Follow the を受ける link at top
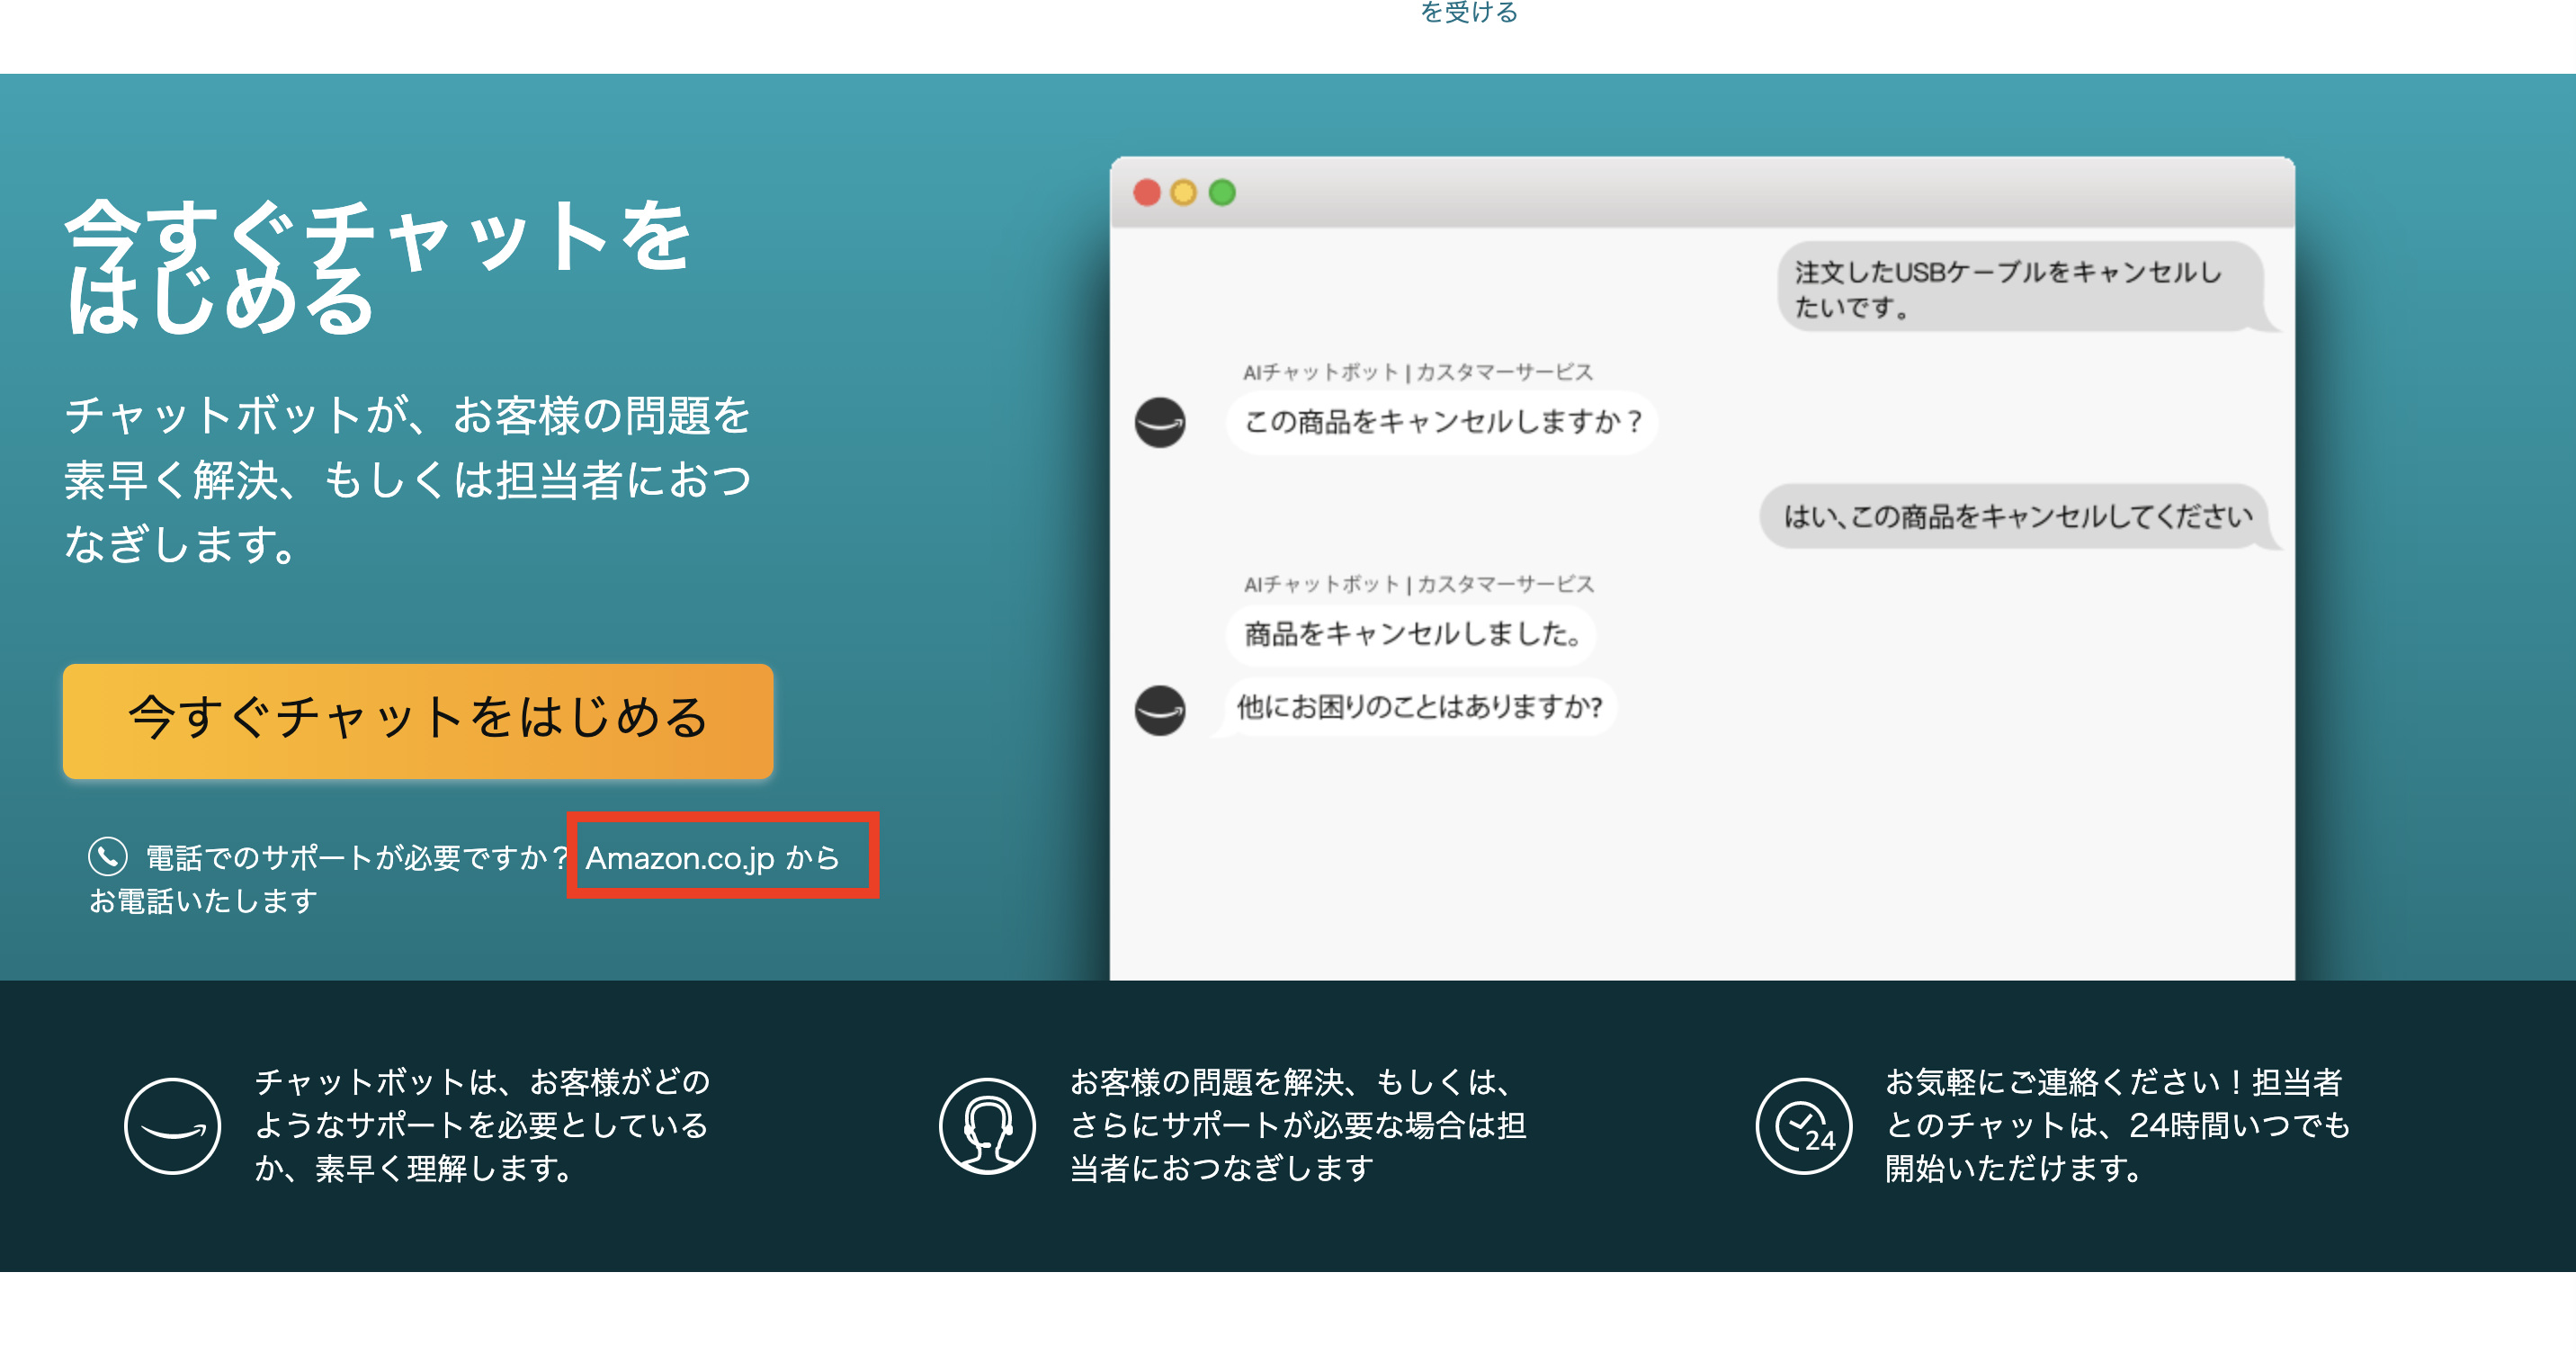The width and height of the screenshot is (2576, 1353). tap(1468, 12)
